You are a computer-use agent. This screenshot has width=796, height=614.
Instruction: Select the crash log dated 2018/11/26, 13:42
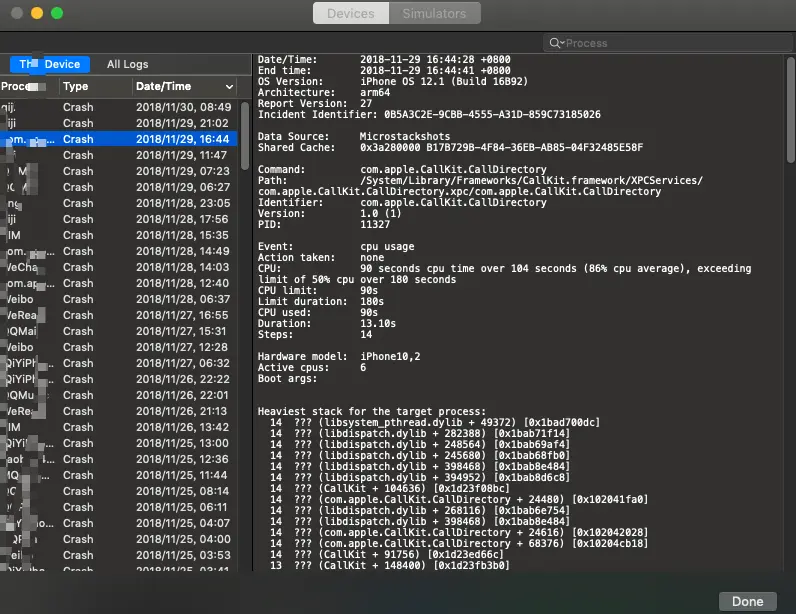119,427
